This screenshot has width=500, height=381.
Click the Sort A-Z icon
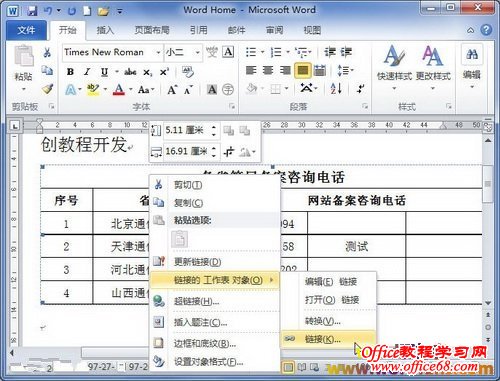coord(336,89)
